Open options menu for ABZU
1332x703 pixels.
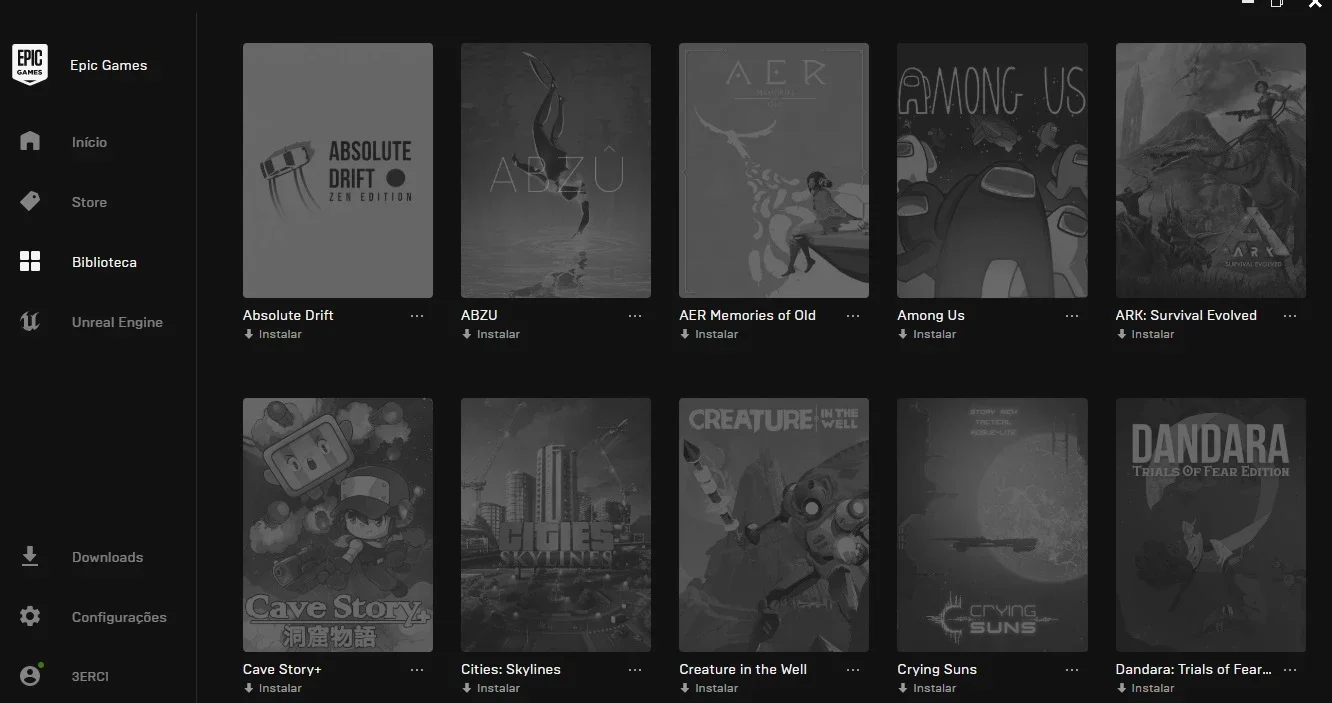[x=635, y=315]
